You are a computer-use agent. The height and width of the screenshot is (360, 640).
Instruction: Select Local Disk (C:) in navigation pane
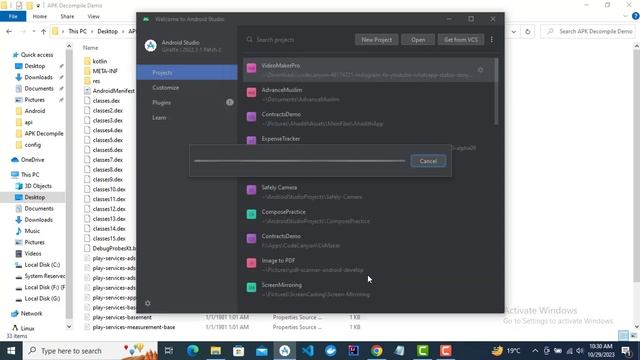coord(42,264)
